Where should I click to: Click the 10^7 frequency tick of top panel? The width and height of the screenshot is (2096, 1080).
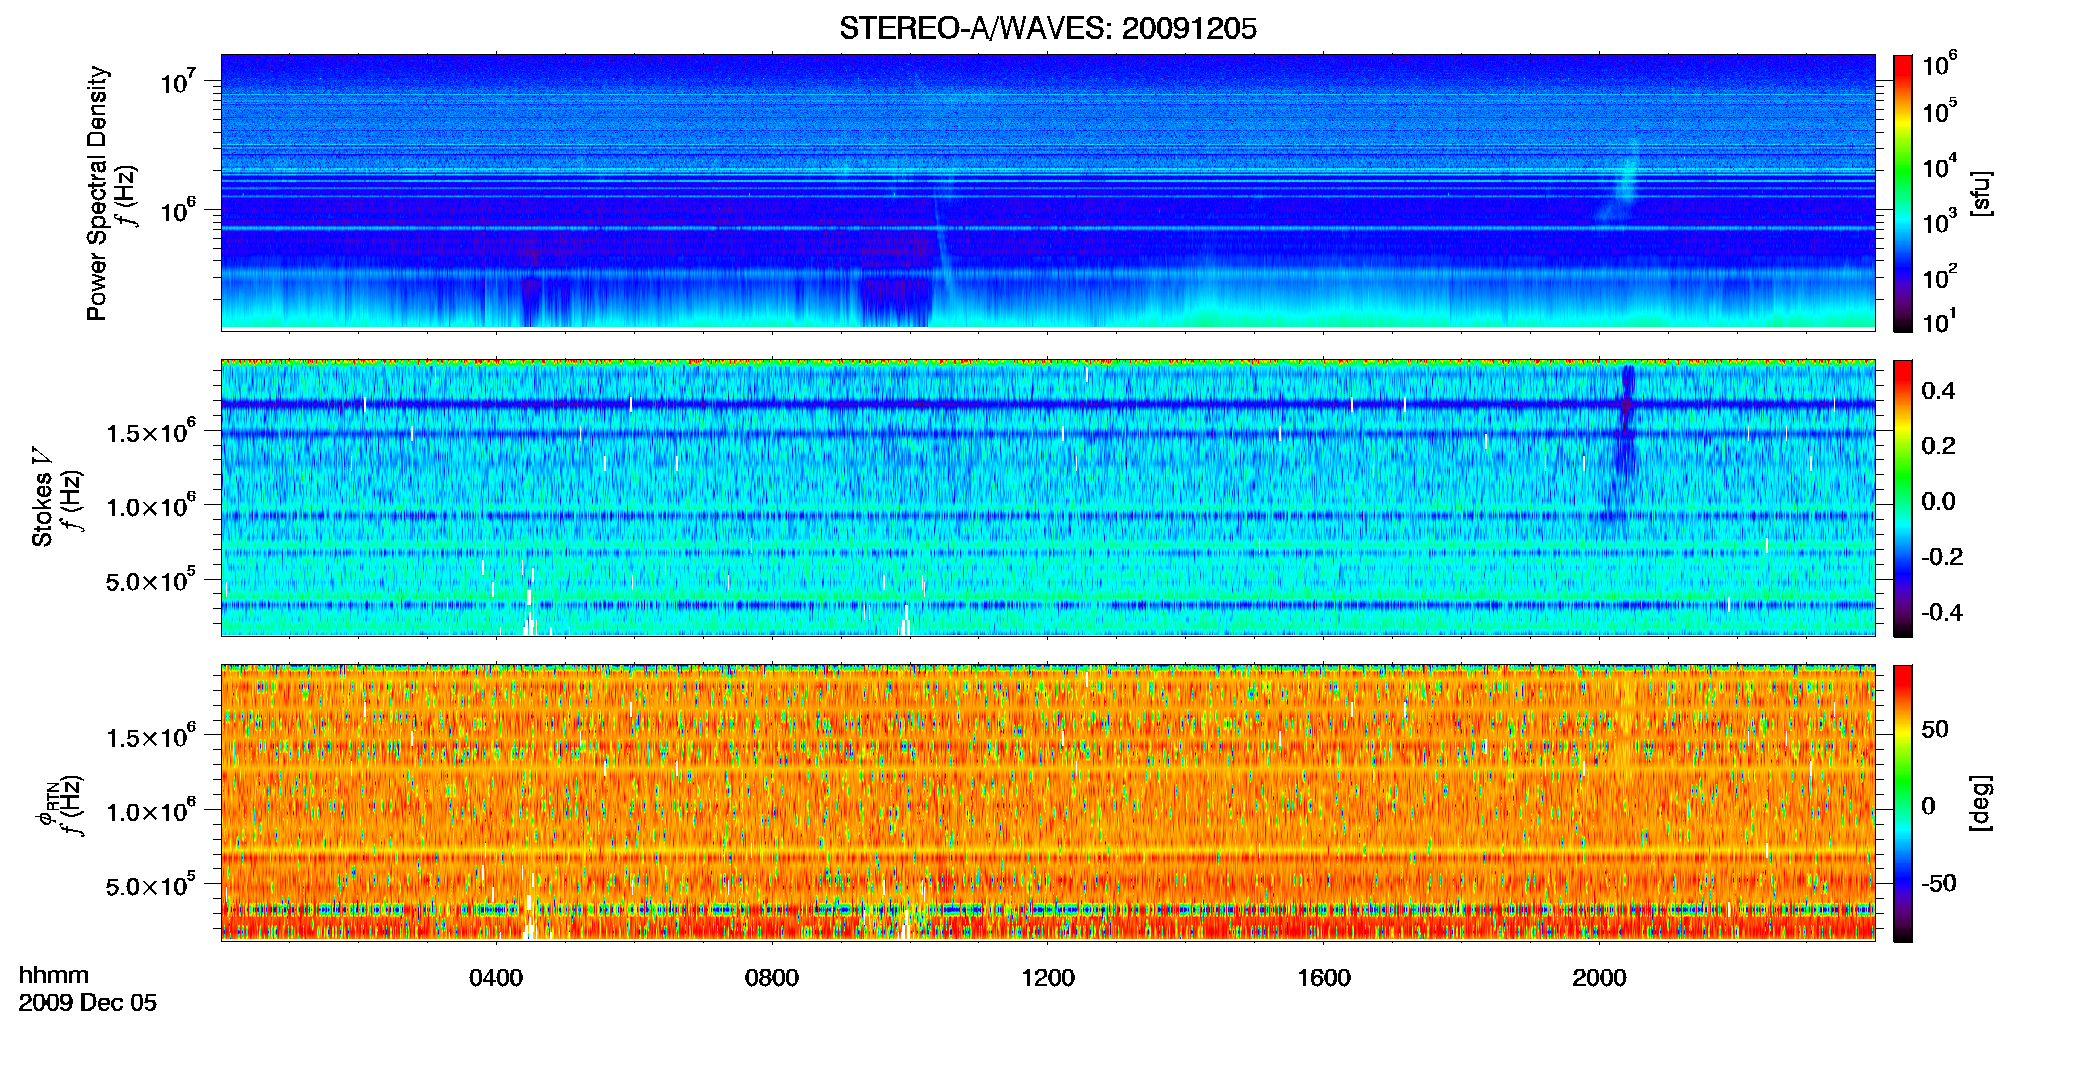pyautogui.click(x=177, y=80)
